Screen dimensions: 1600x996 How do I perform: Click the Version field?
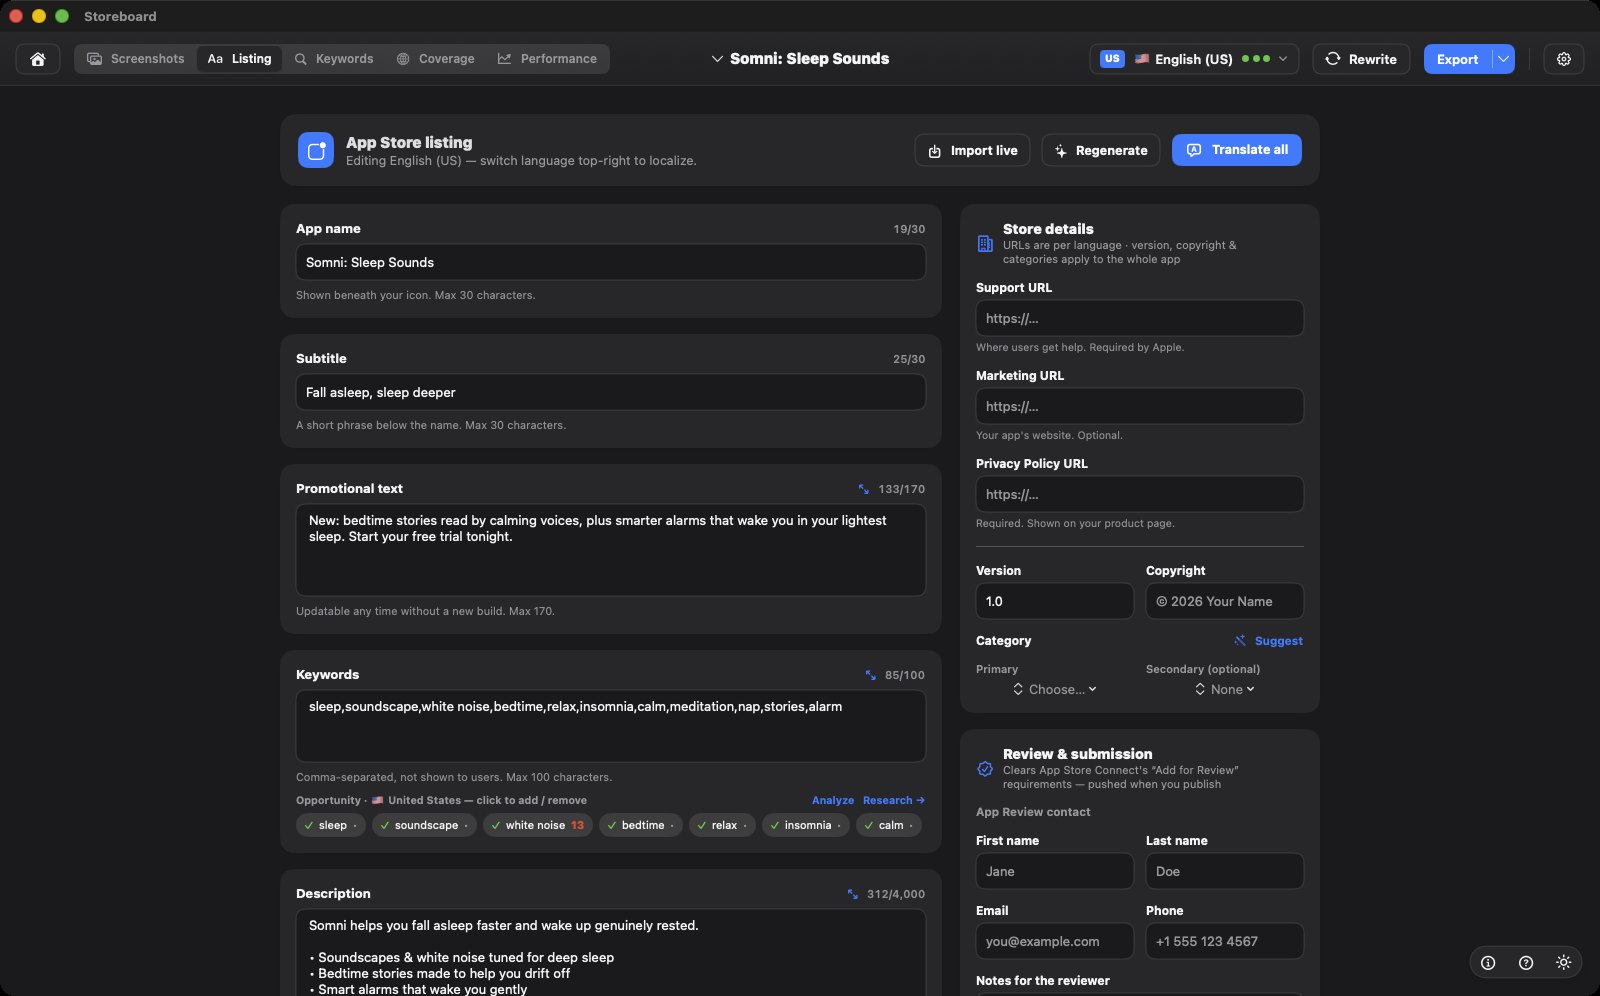click(1055, 601)
